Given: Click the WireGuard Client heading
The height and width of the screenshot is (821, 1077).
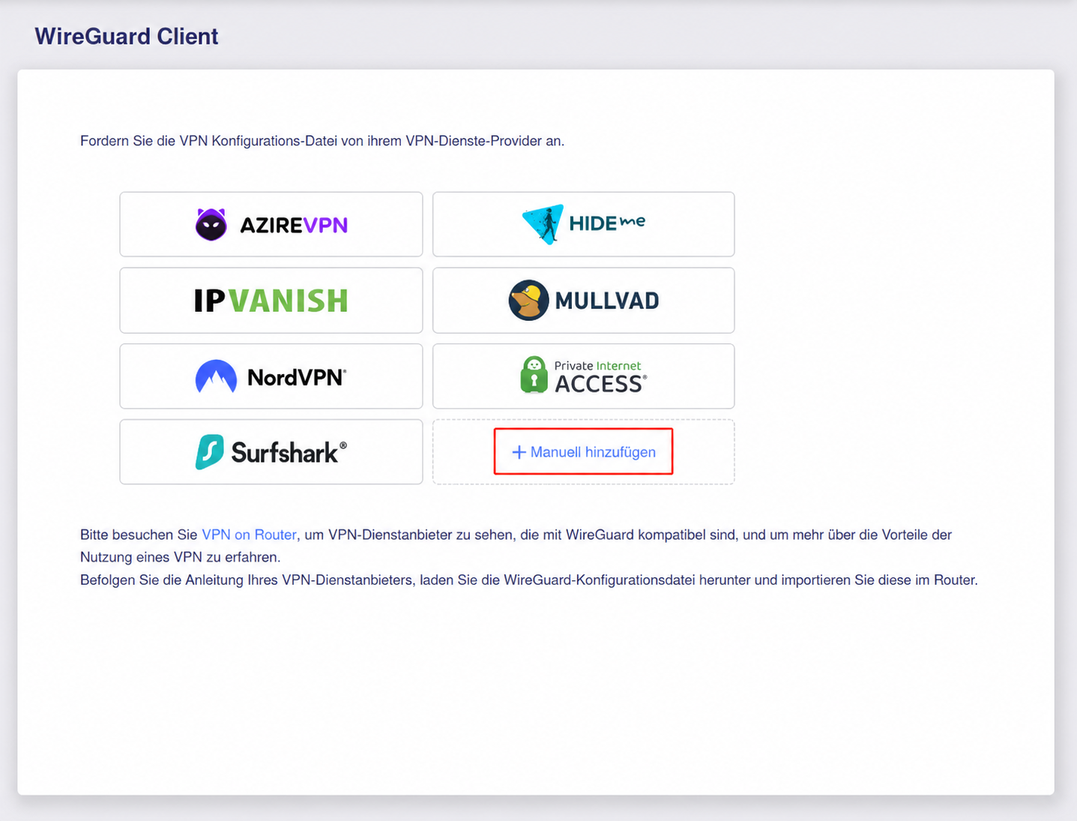Looking at the screenshot, I should tap(126, 36).
